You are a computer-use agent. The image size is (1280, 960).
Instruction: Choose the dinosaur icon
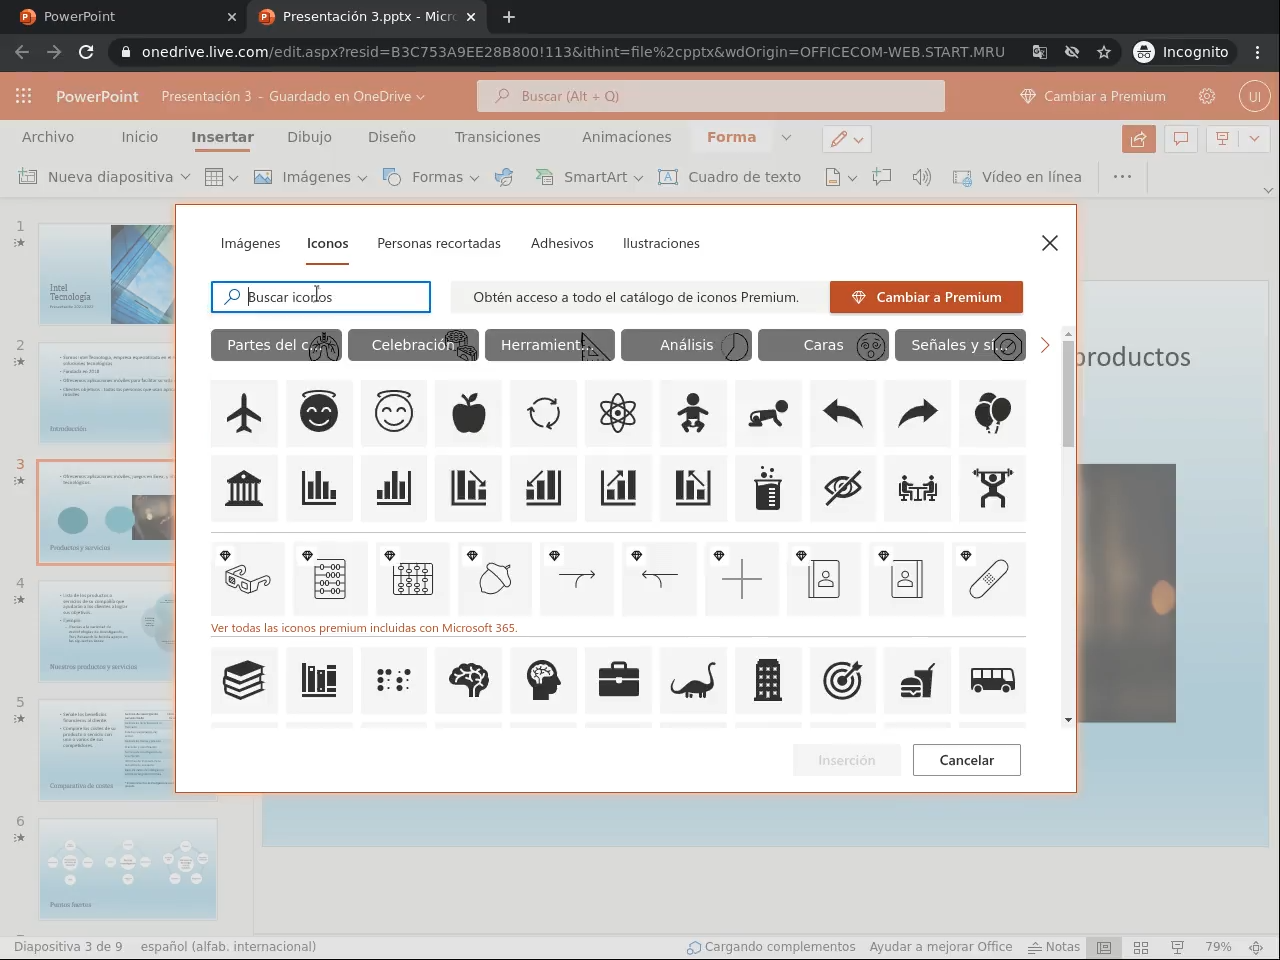tap(693, 681)
